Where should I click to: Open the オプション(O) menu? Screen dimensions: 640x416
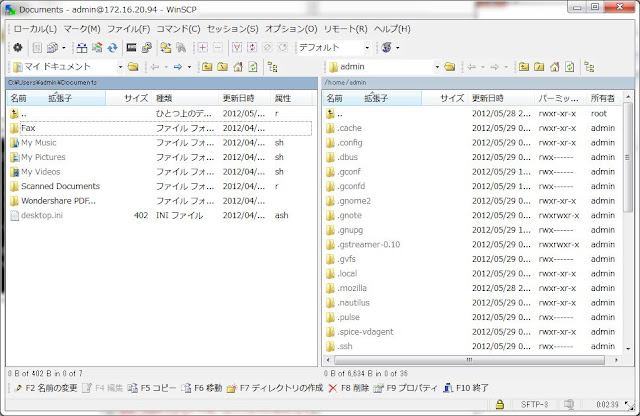click(x=291, y=29)
